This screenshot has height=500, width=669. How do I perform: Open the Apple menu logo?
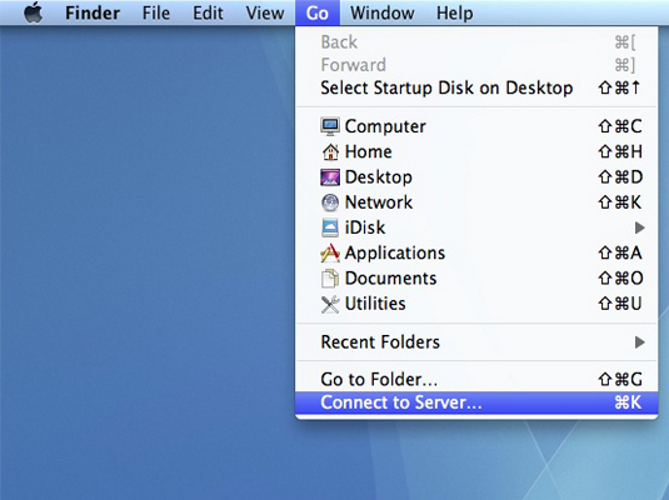[33, 13]
